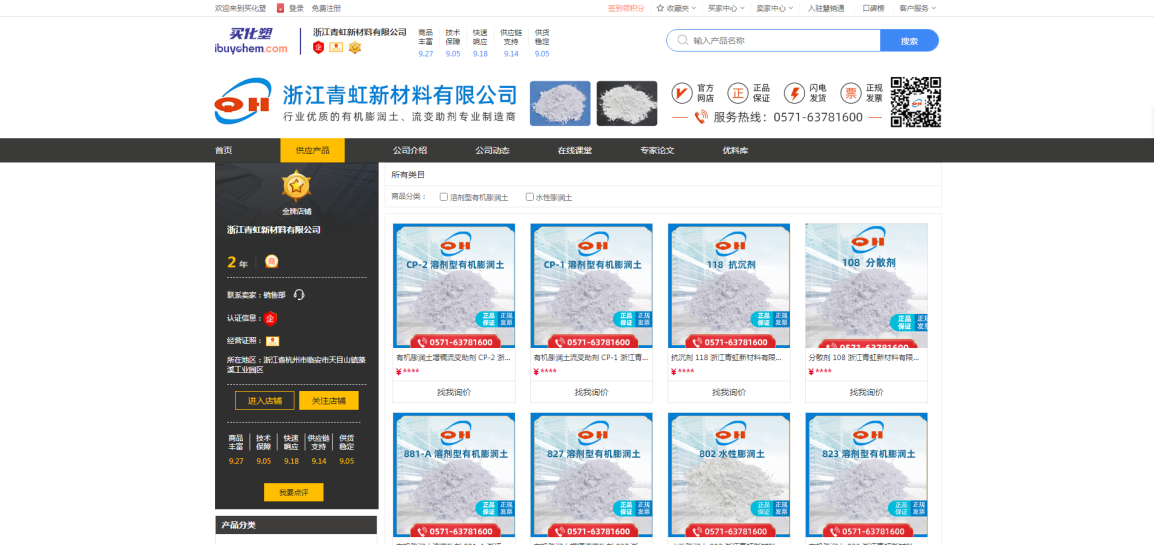Click the star icon beside 收藏夹
The height and width of the screenshot is (545, 1154).
click(660, 8)
